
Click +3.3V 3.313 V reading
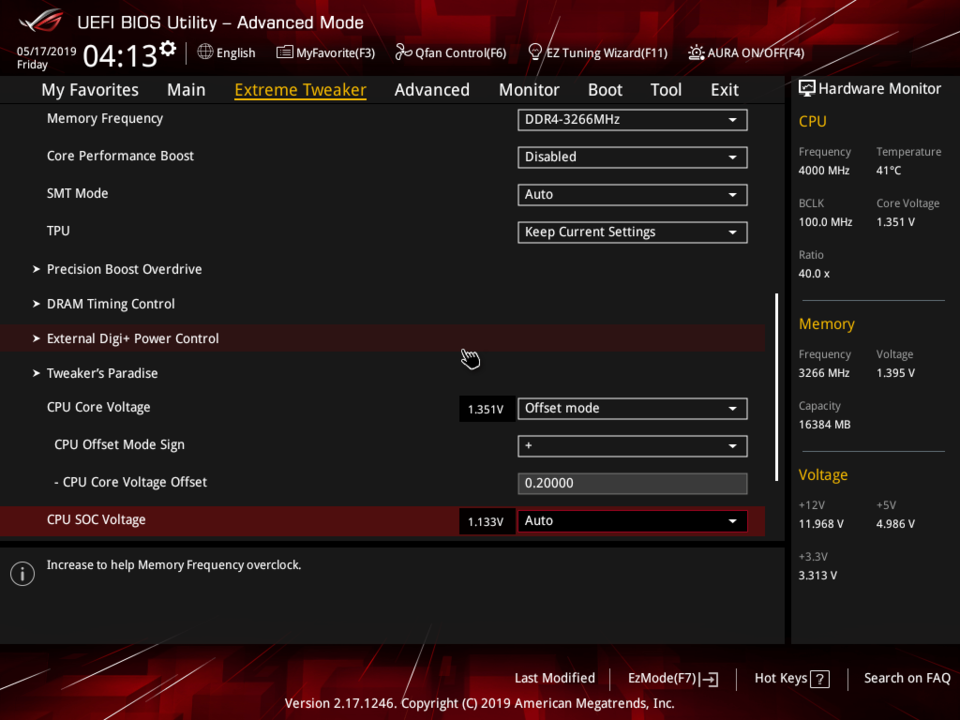pyautogui.click(x=817, y=576)
